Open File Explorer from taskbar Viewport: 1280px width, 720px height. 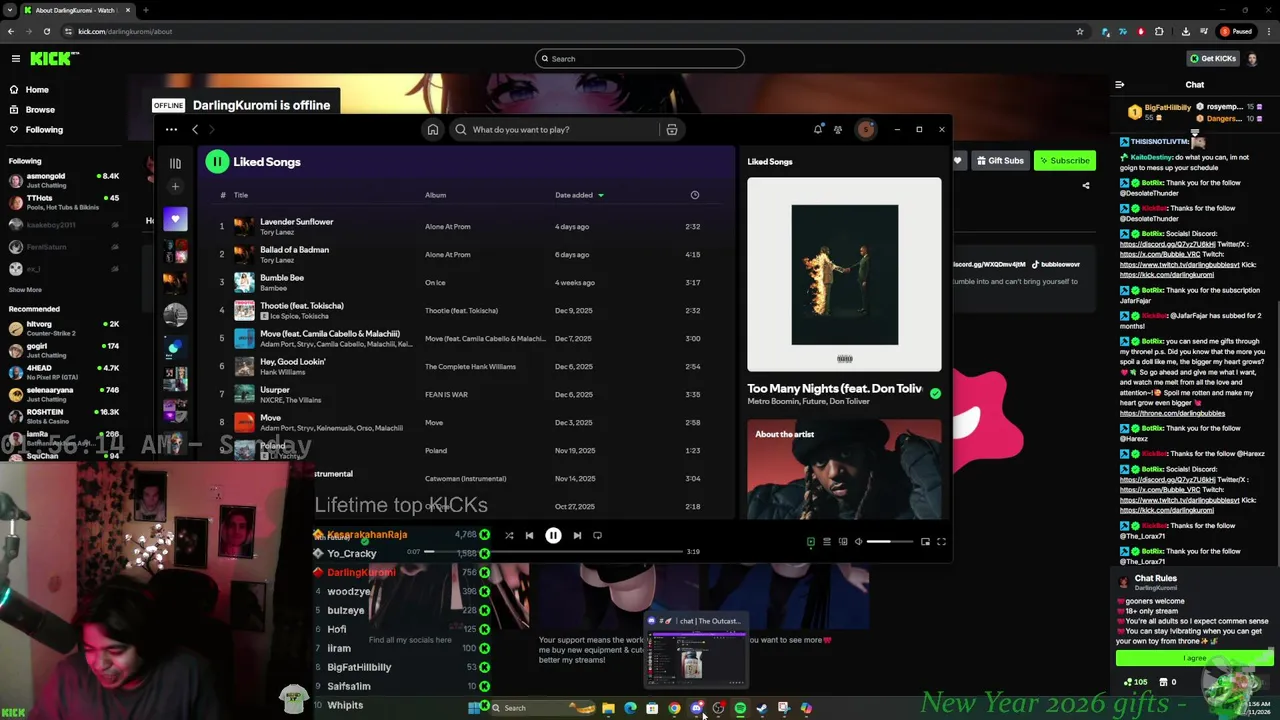[x=608, y=708]
